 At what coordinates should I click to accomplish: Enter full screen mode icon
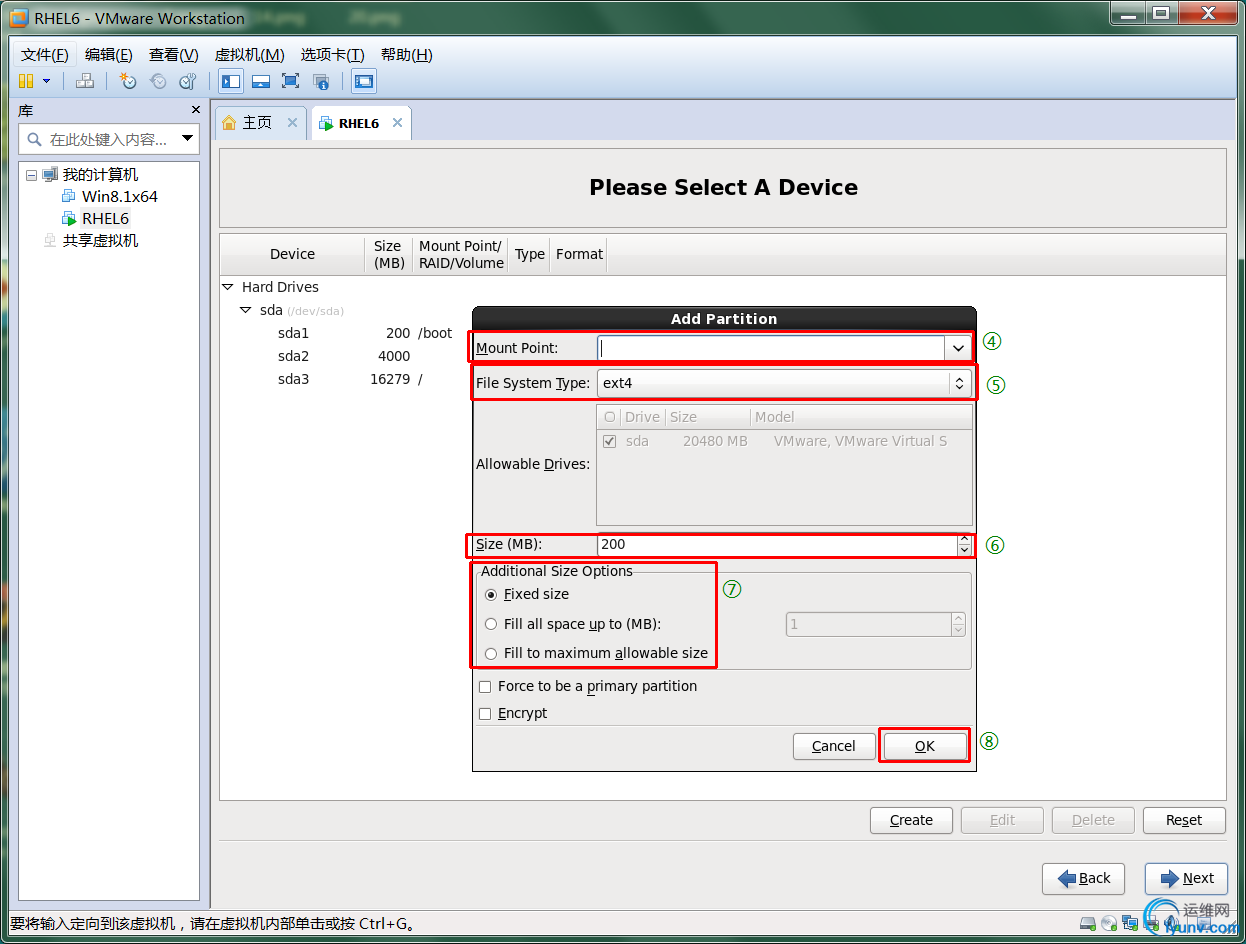291,81
